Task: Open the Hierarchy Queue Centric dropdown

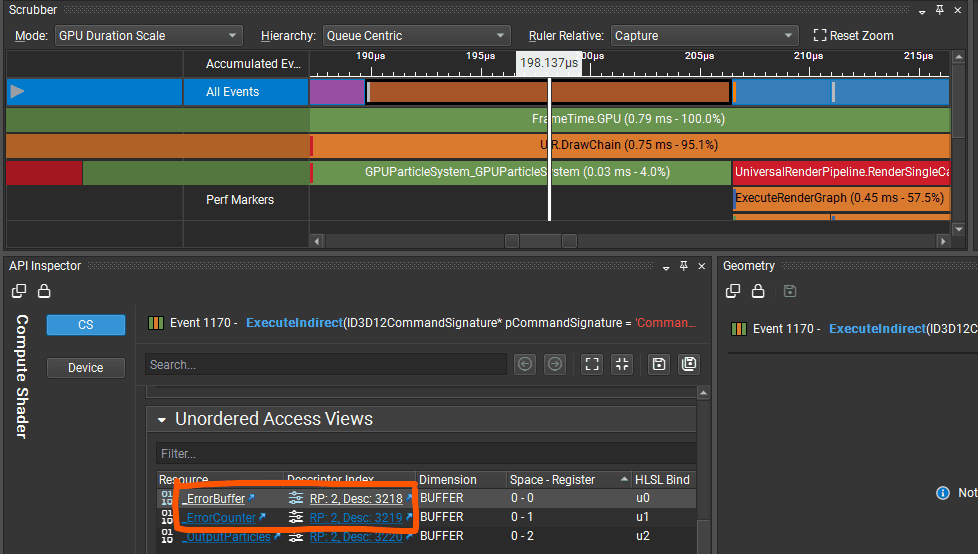Action: click(x=417, y=36)
